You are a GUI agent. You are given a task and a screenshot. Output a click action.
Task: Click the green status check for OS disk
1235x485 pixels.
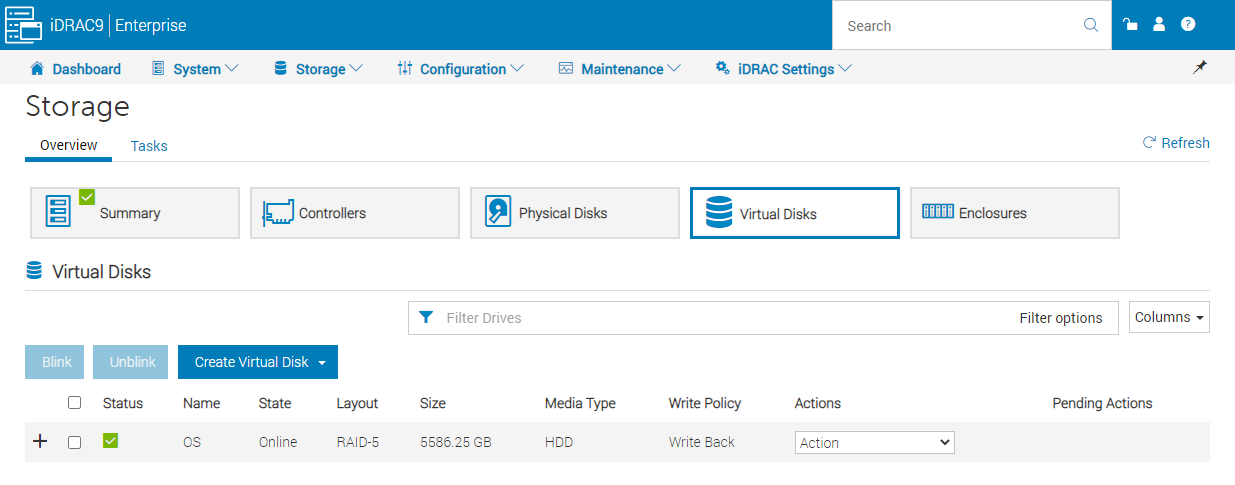pos(111,441)
